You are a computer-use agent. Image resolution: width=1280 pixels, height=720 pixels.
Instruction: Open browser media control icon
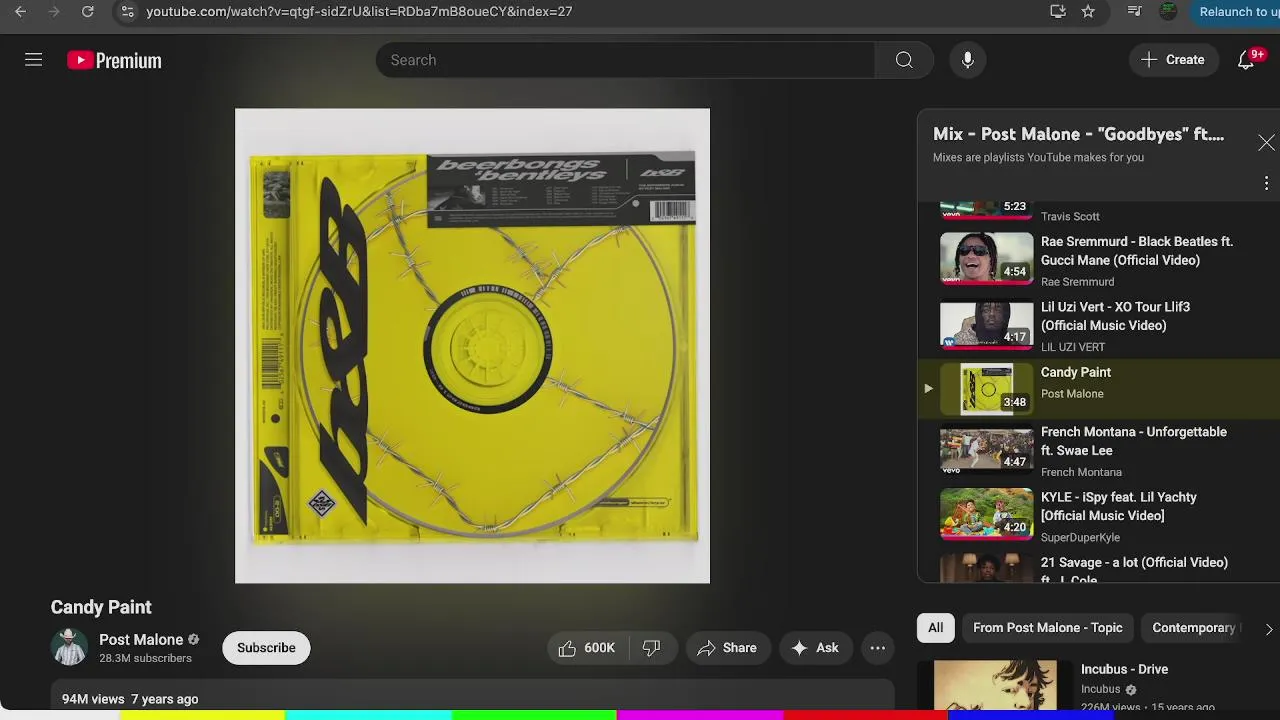pyautogui.click(x=1134, y=12)
